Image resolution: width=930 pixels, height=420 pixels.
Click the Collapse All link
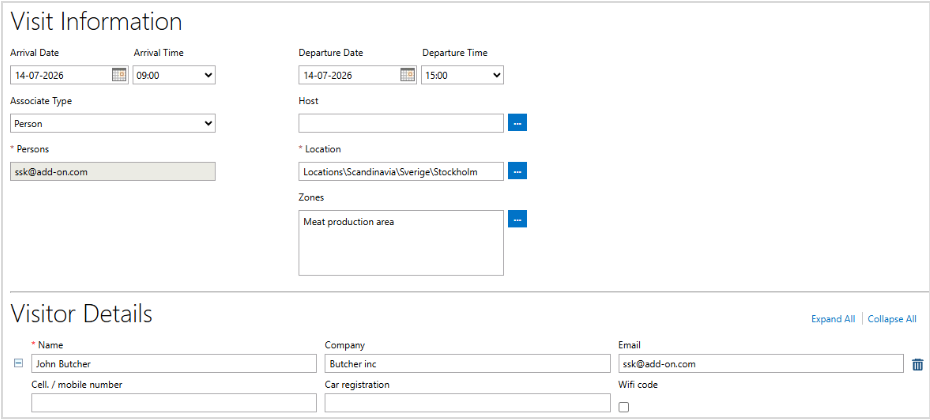(892, 319)
